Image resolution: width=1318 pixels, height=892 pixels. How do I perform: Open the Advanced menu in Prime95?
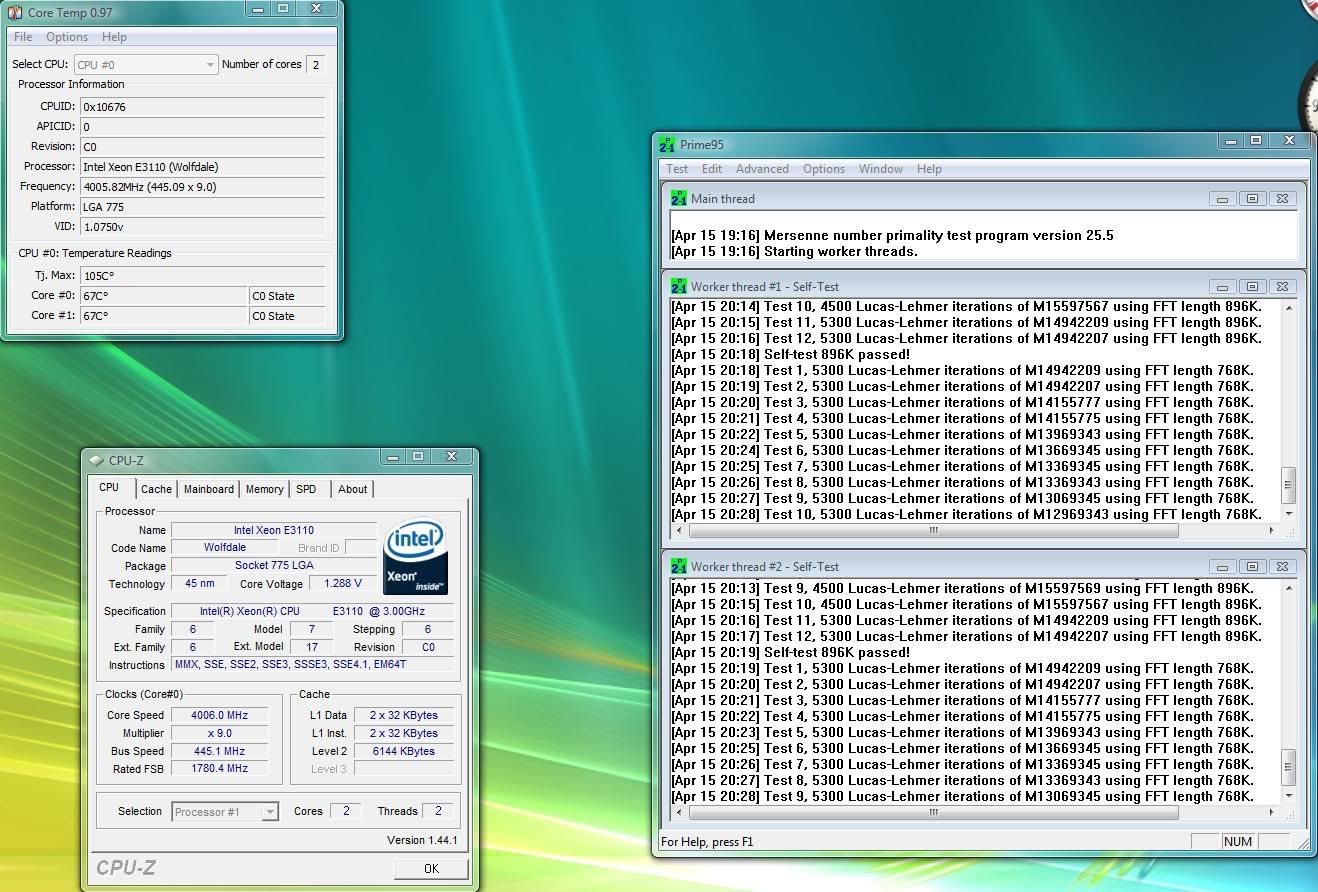click(x=762, y=169)
